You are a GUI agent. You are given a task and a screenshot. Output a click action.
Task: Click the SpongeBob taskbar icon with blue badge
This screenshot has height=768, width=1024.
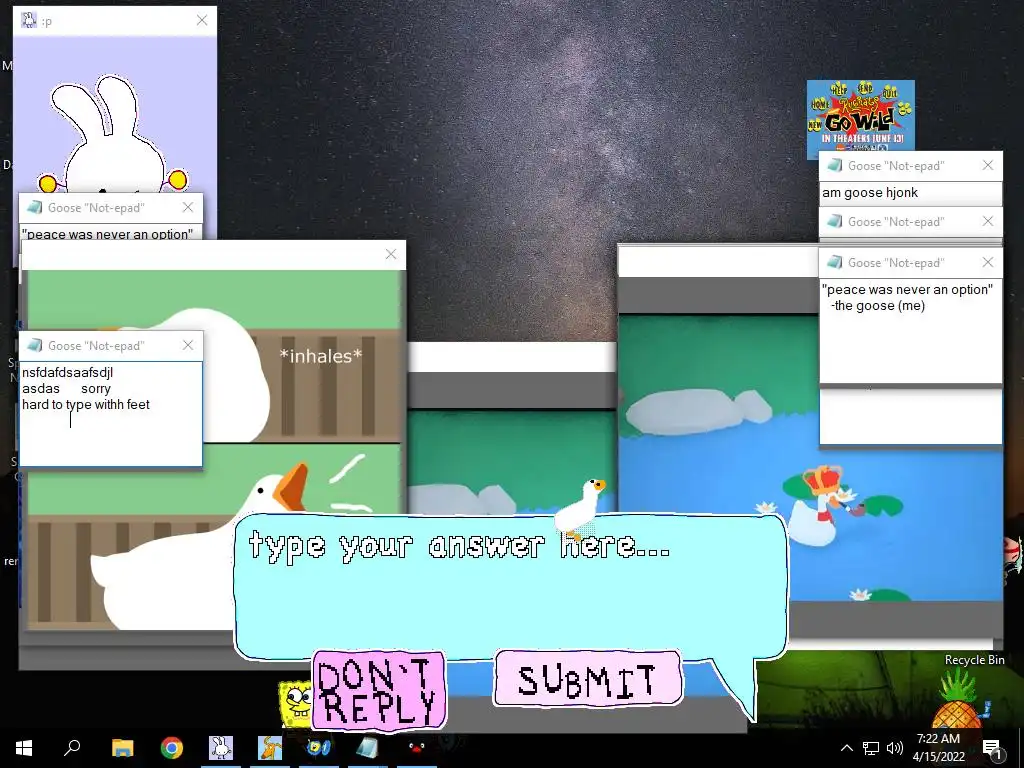[319, 747]
